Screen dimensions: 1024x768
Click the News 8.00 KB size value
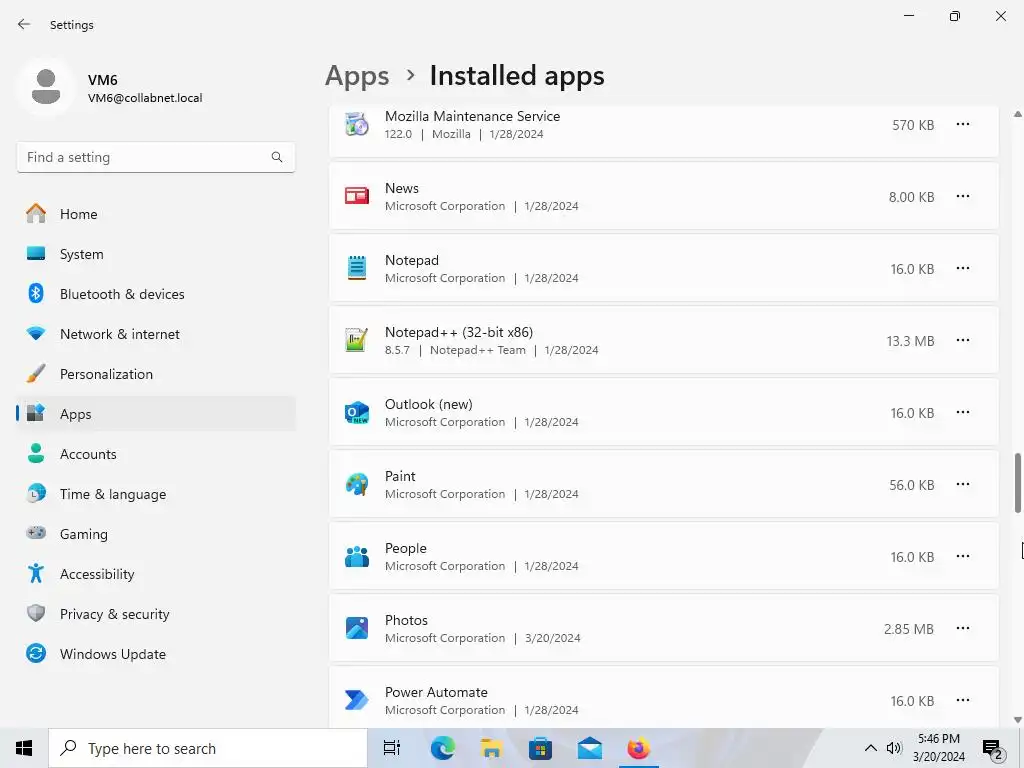coord(912,197)
